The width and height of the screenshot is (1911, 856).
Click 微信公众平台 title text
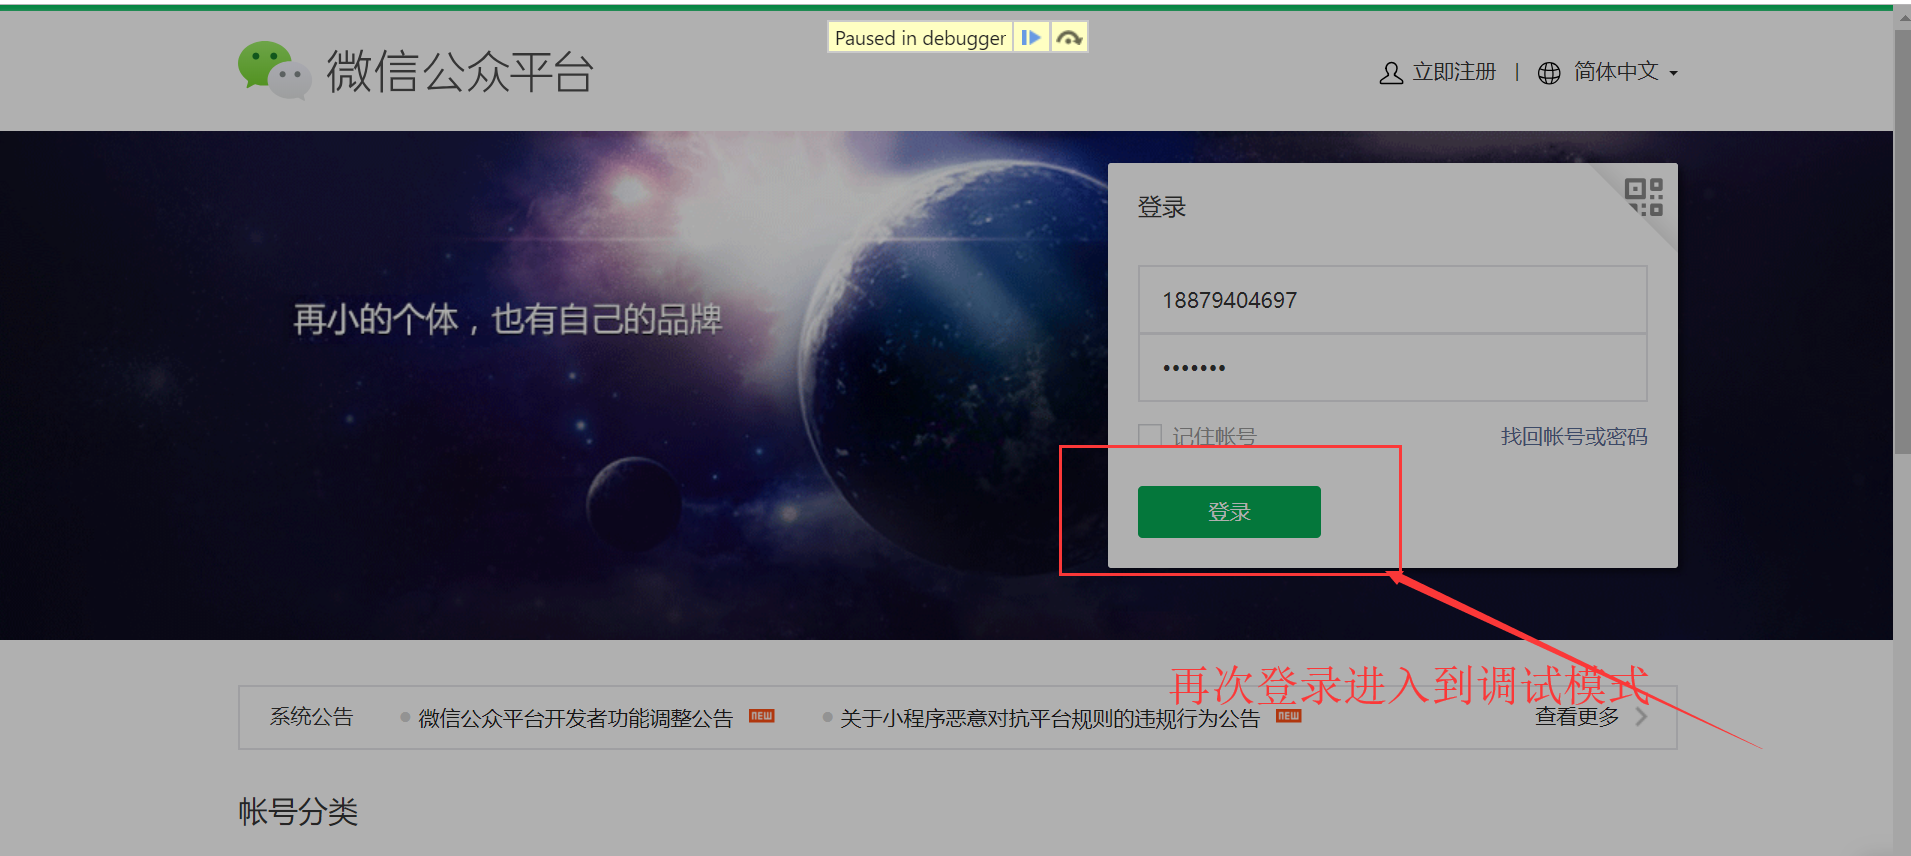(460, 72)
